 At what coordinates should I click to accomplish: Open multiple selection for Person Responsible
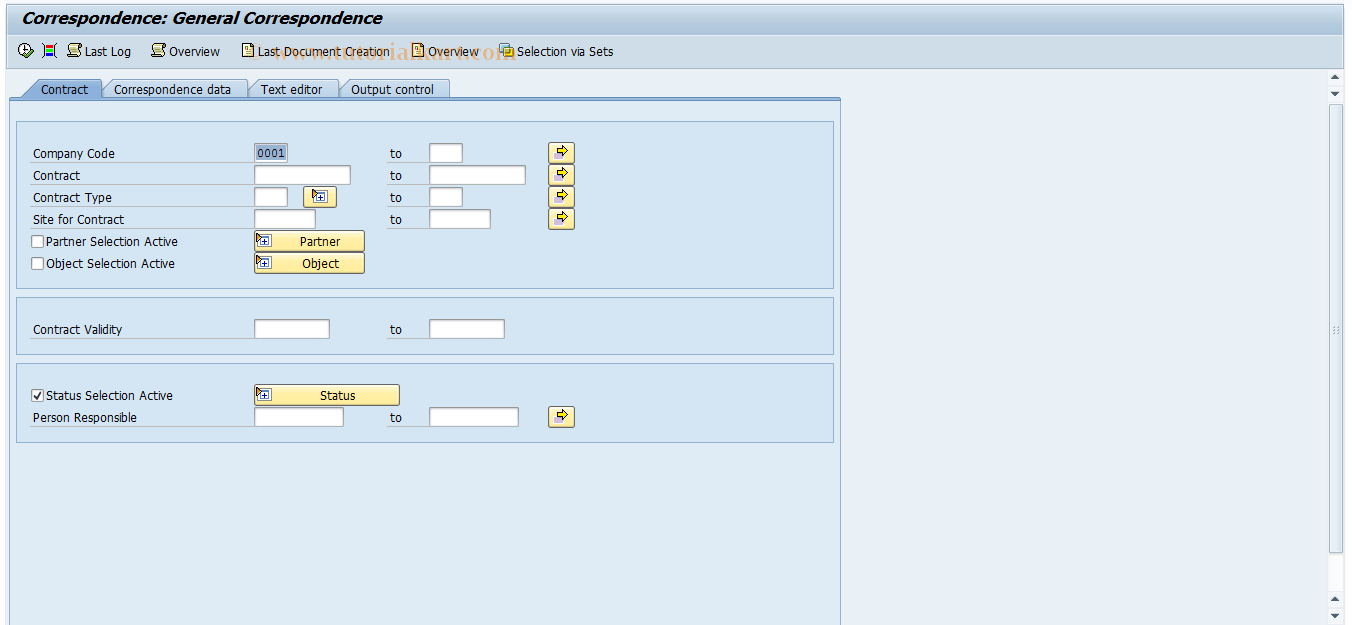pos(562,417)
